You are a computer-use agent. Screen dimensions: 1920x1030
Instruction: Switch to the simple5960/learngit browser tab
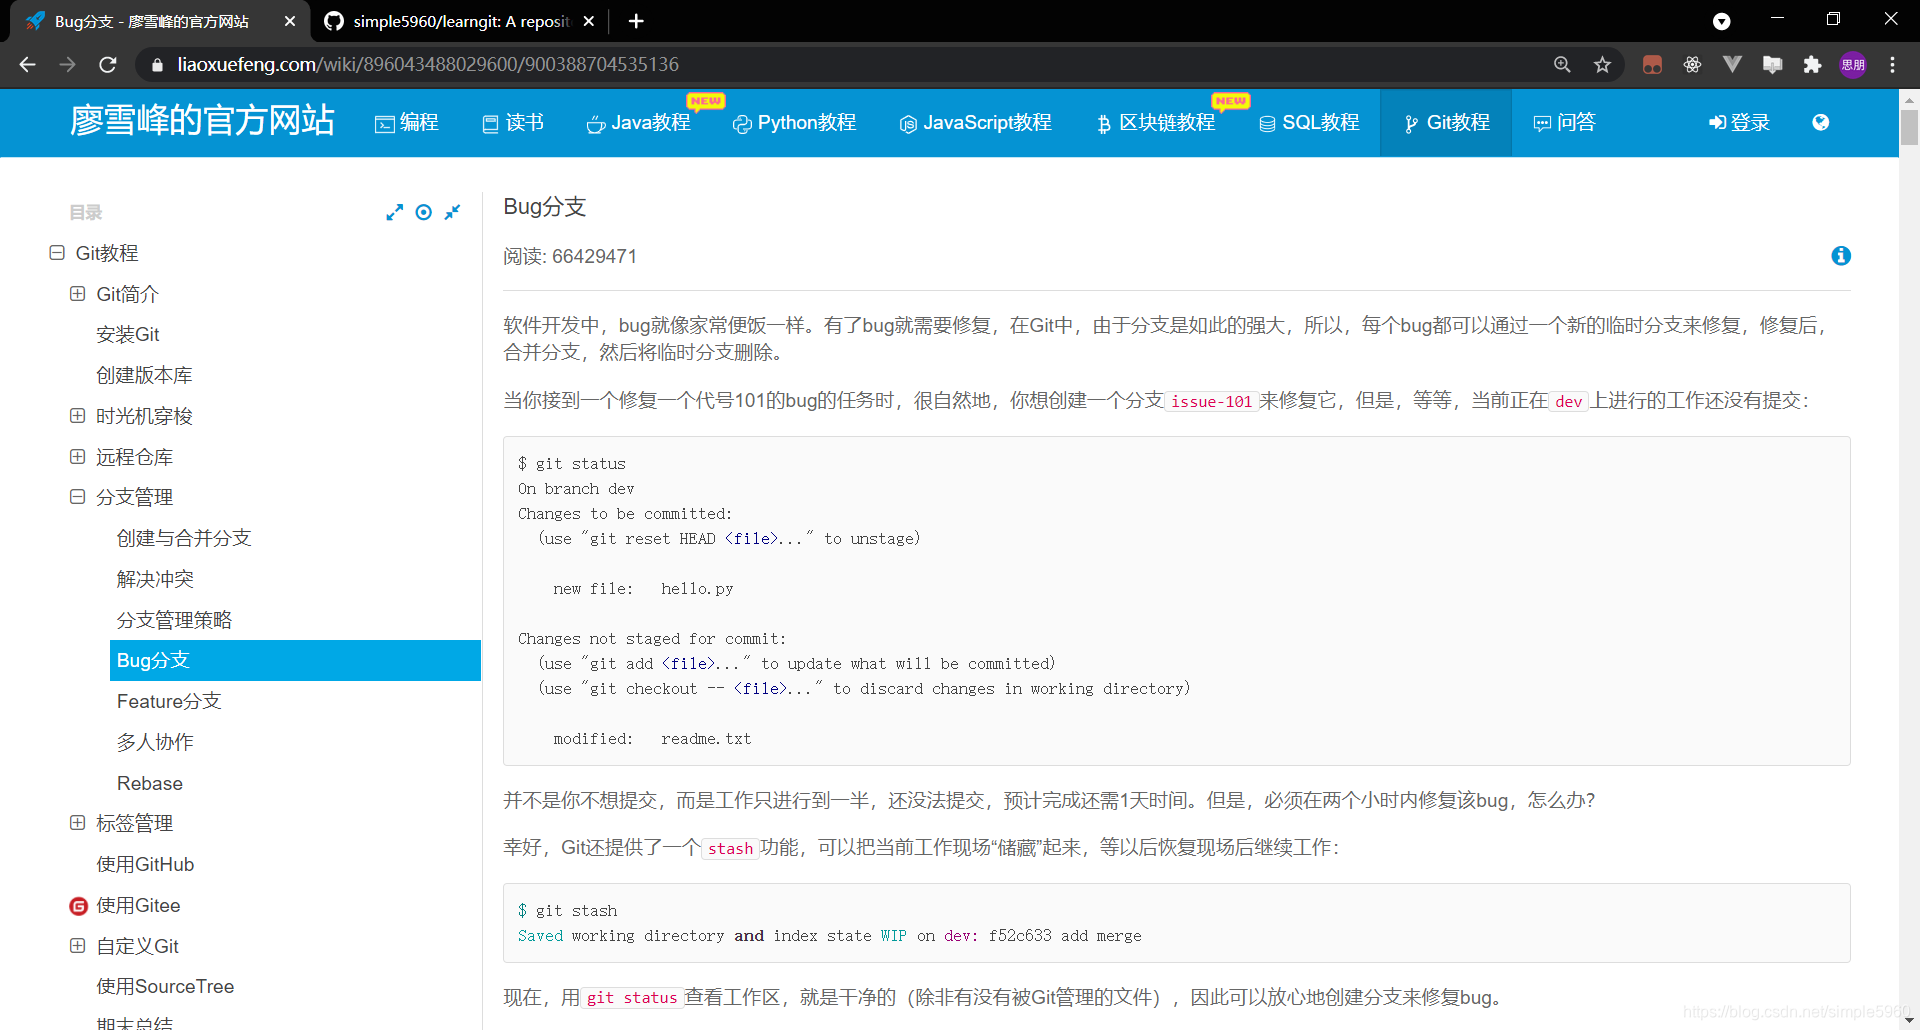[x=460, y=21]
